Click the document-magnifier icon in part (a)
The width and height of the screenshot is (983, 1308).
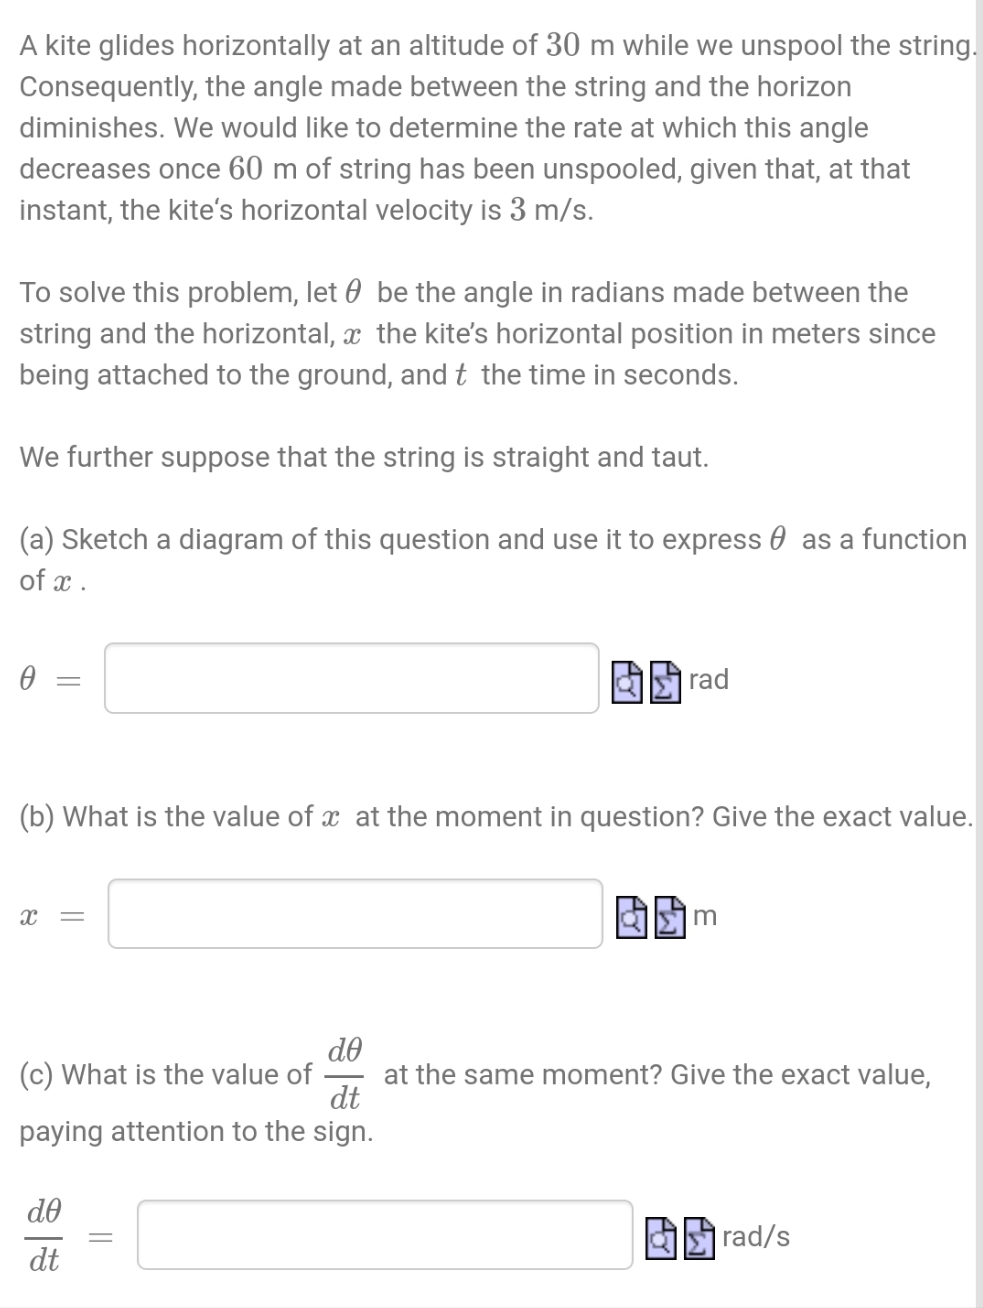[627, 680]
